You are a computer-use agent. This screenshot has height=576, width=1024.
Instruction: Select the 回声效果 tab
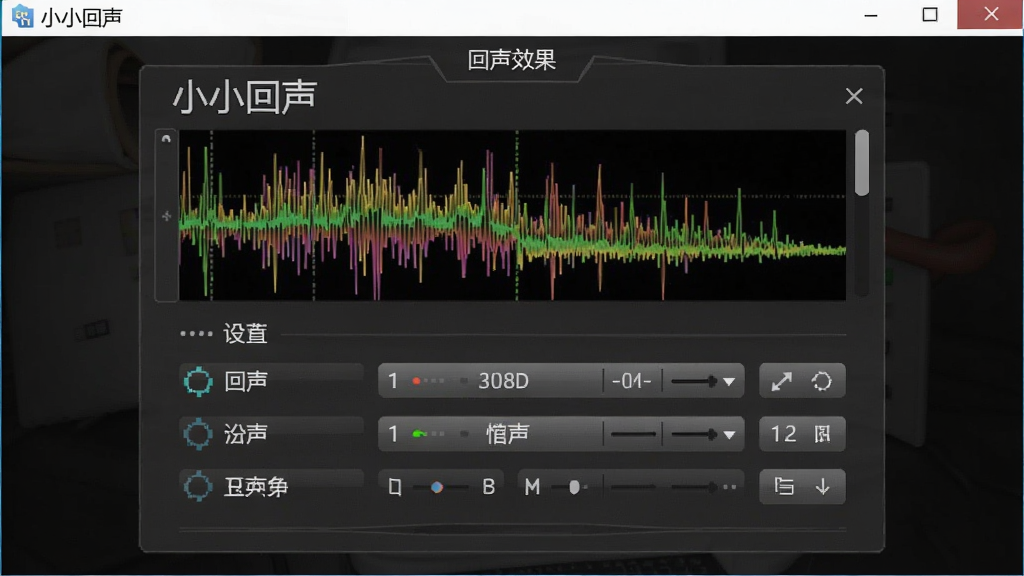pyautogui.click(x=512, y=60)
